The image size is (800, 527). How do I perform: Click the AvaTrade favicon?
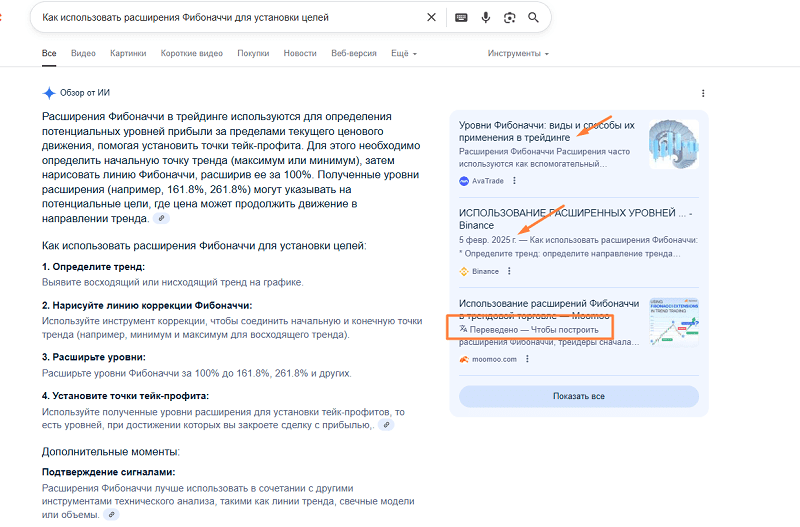pyautogui.click(x=464, y=181)
